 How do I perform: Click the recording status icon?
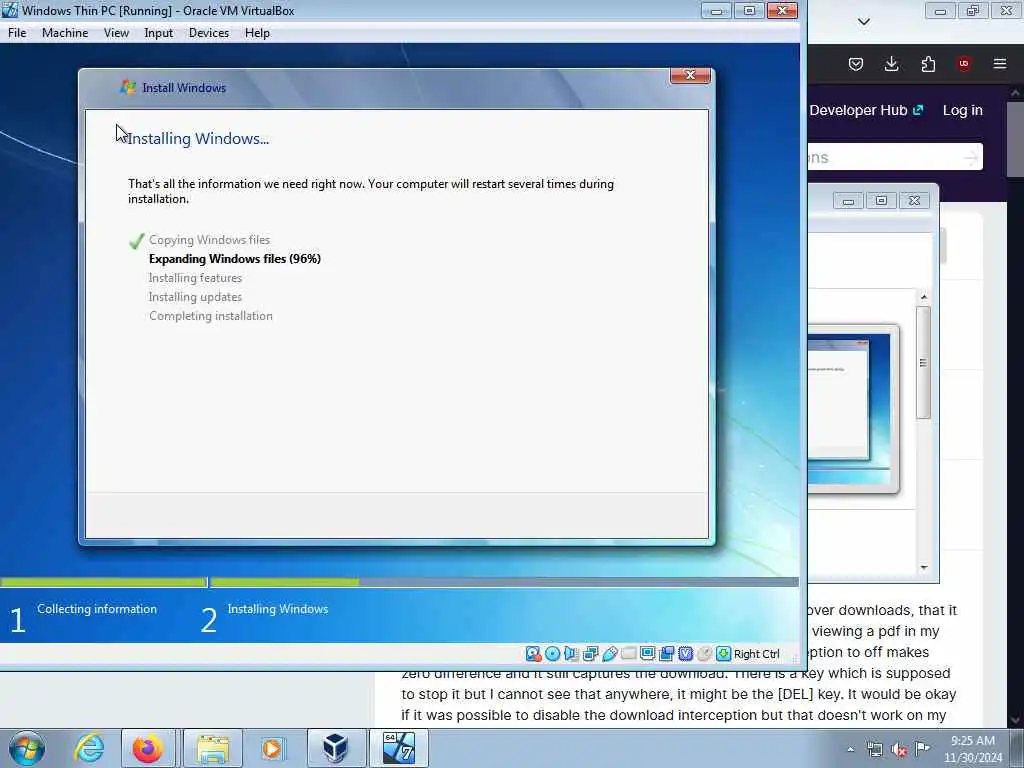(x=666, y=654)
